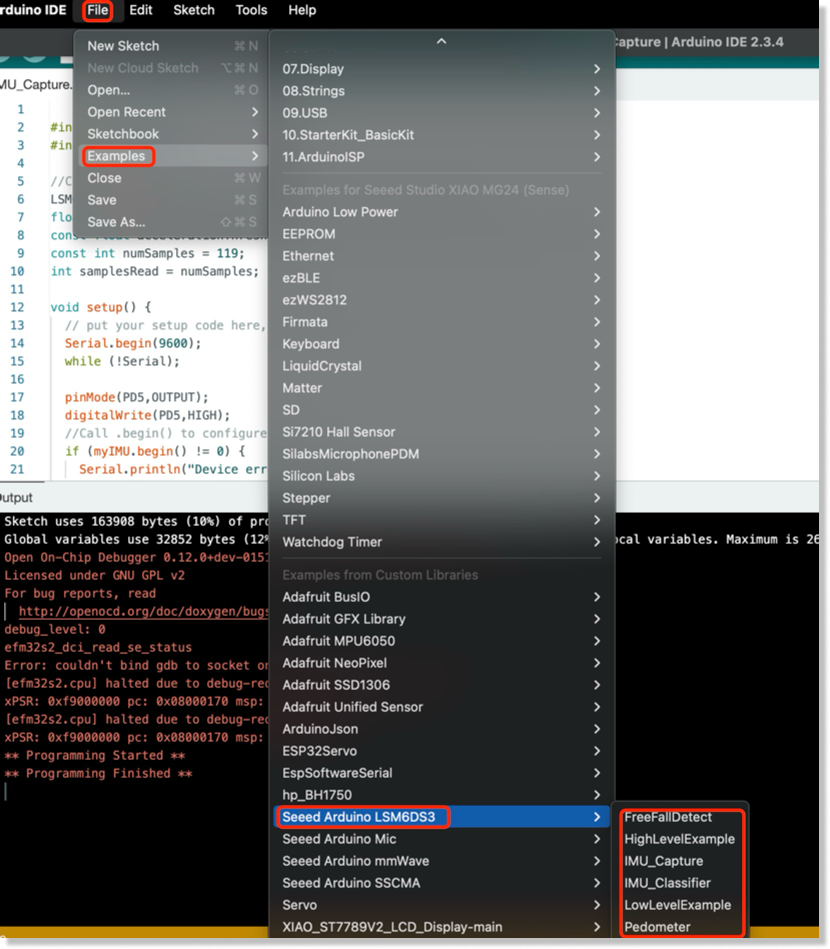830x949 pixels.
Task: Expand the 07.Display examples
Action: pos(441,69)
